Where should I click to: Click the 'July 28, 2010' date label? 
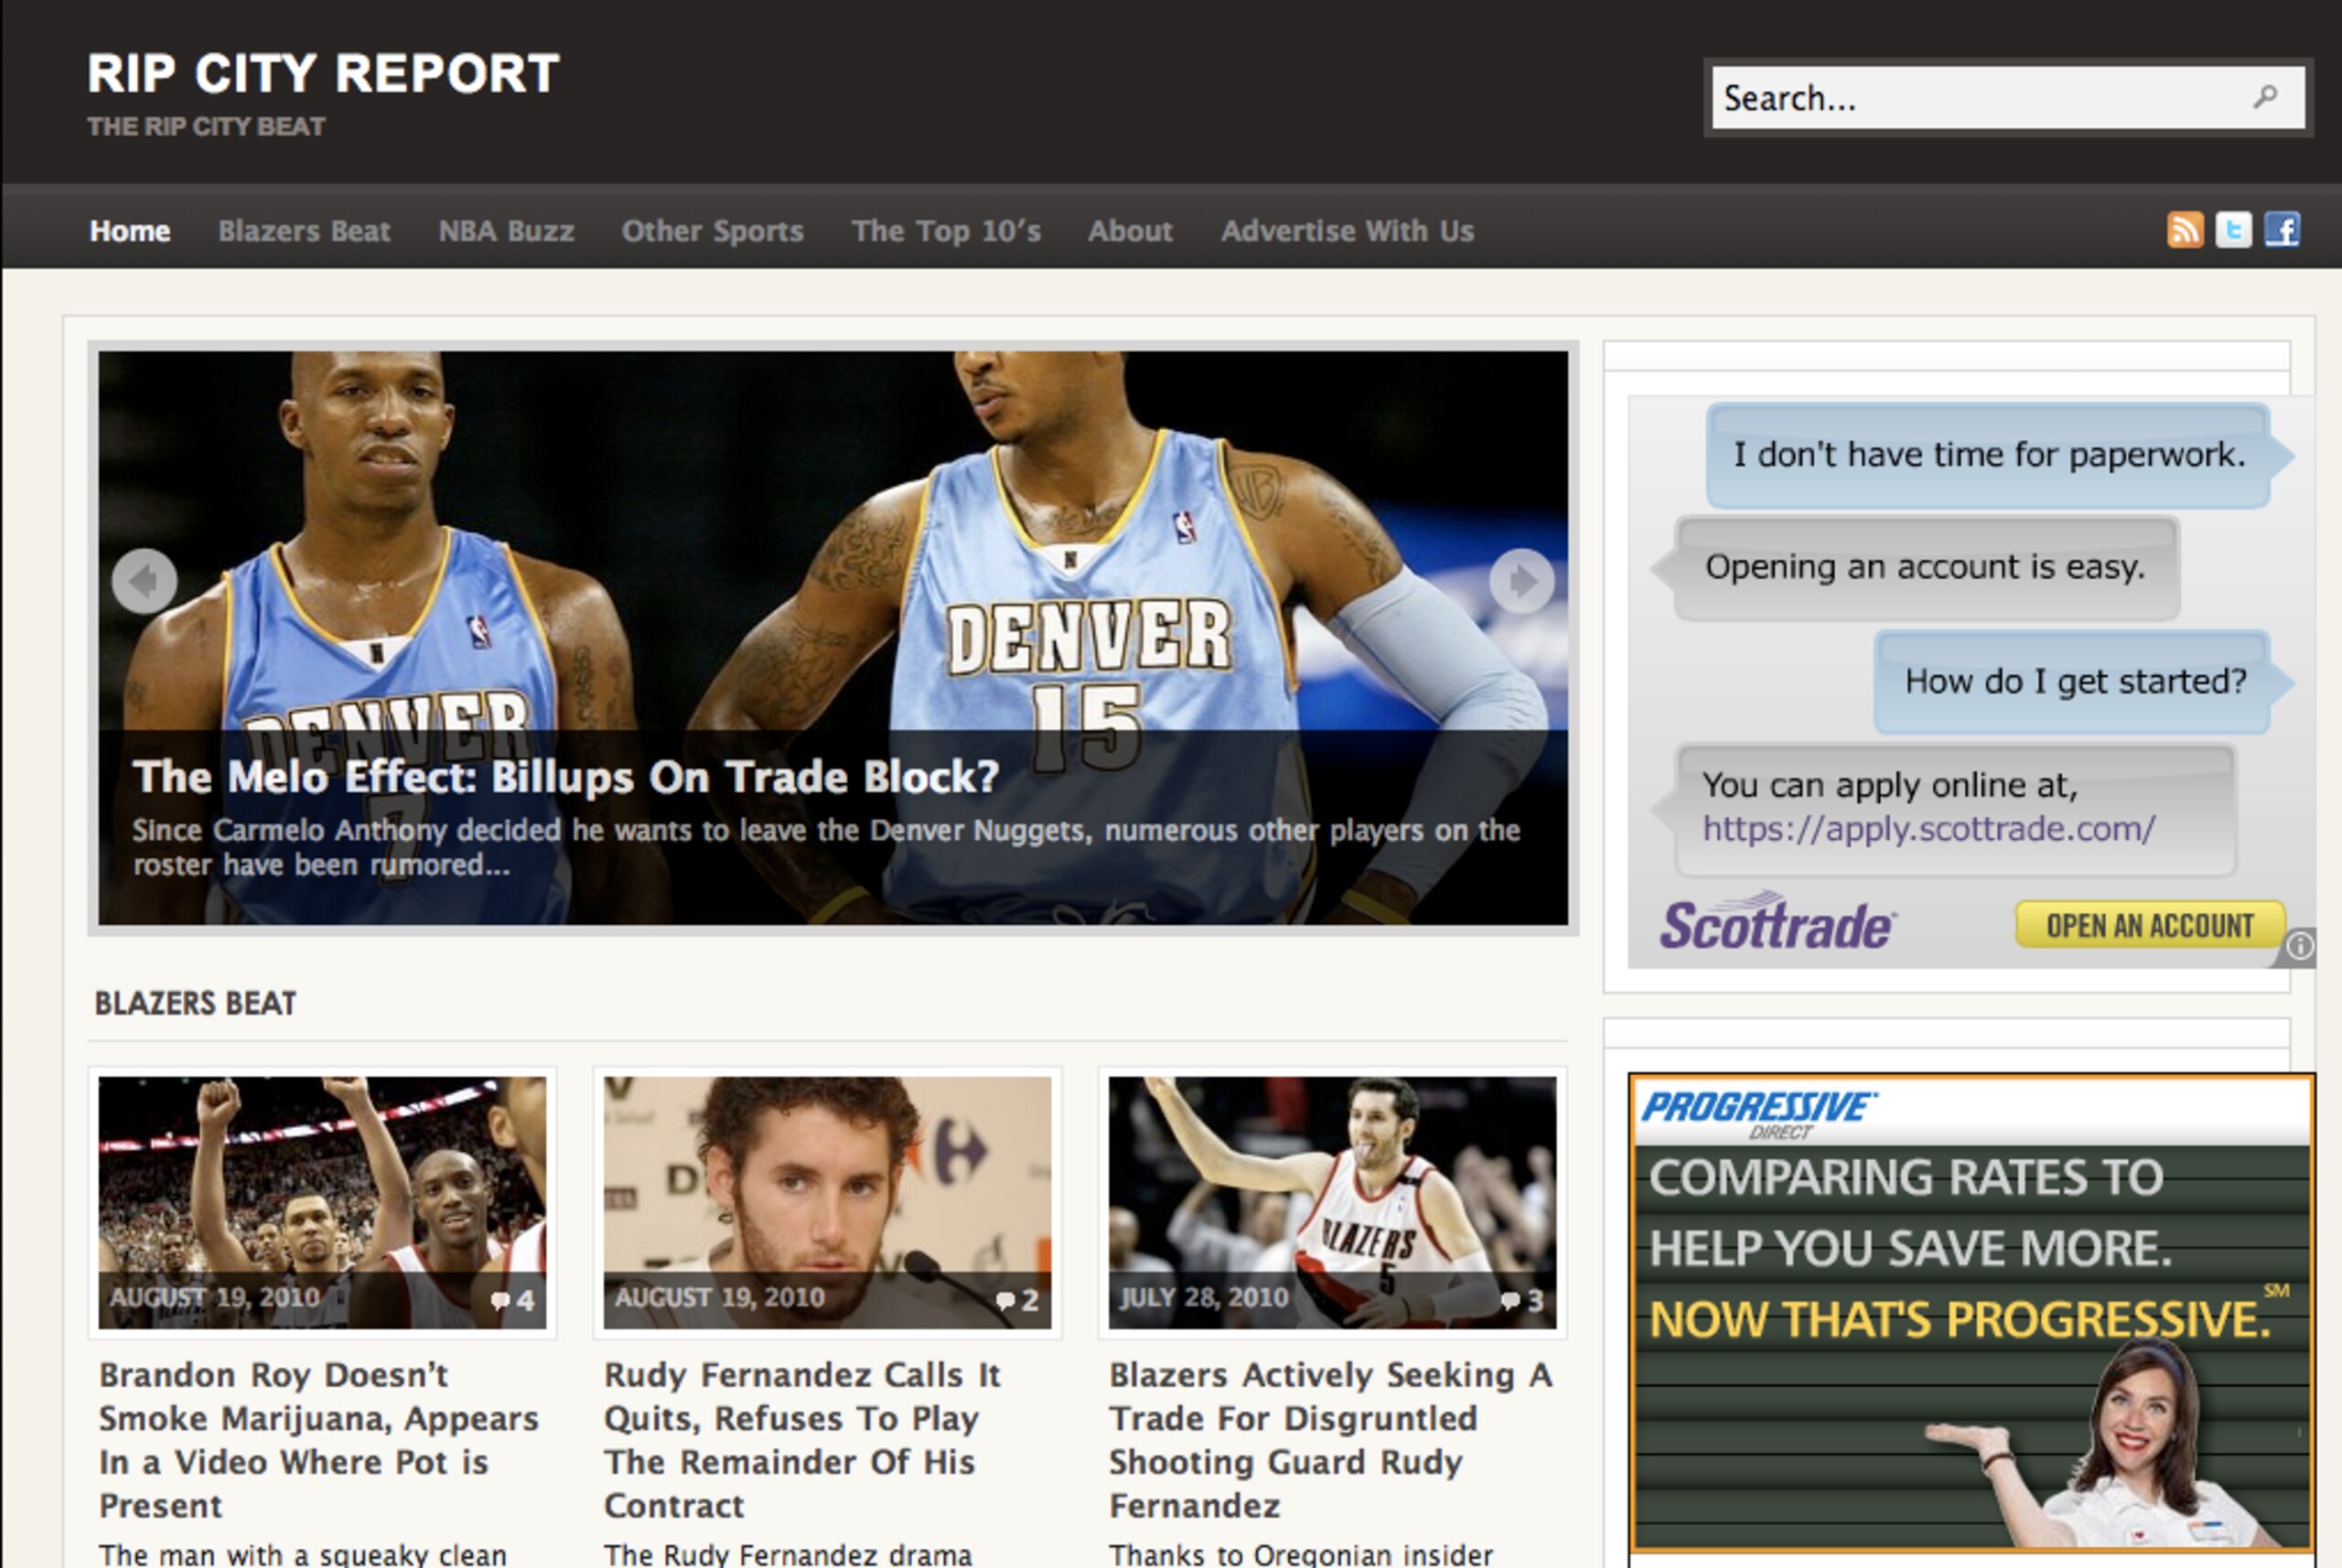(1203, 1298)
